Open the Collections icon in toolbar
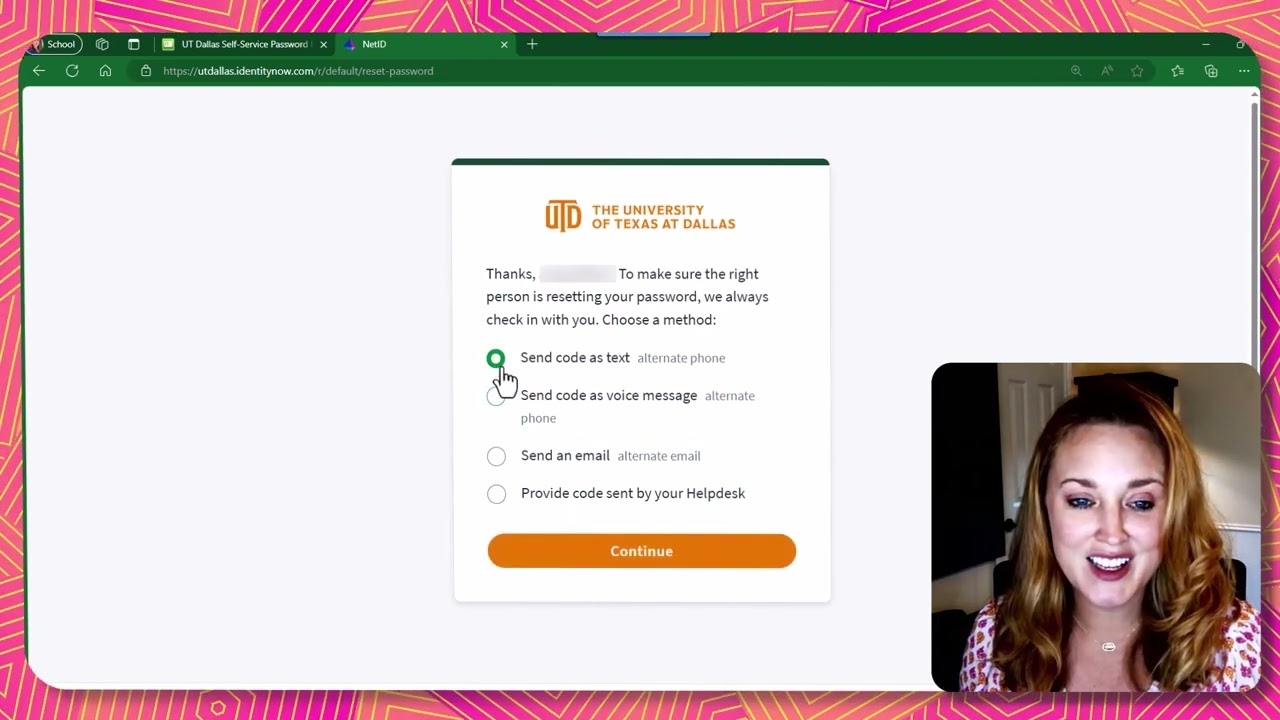The width and height of the screenshot is (1280, 720). pos(1211,71)
